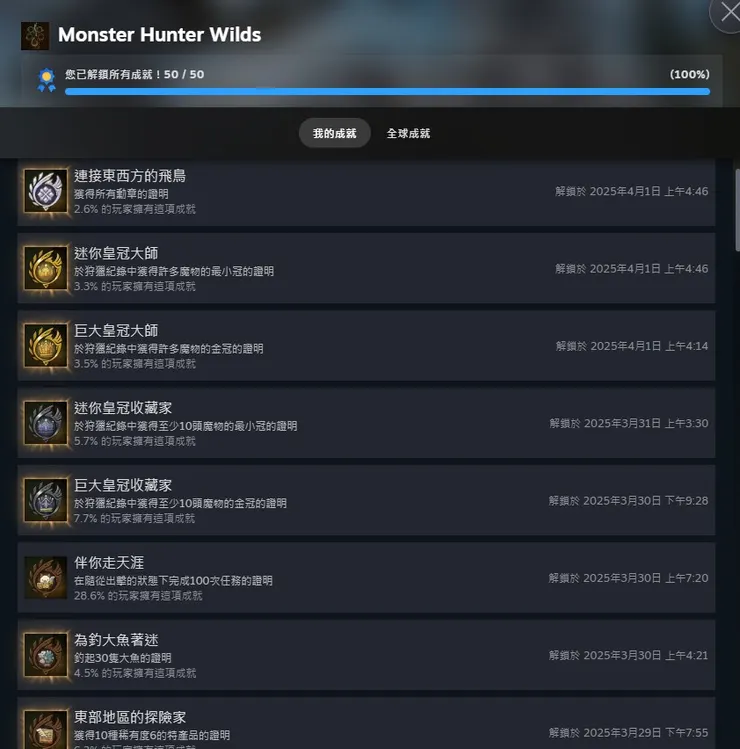Click the Monster Hunter Wilds game icon
Viewport: 740px width, 749px height.
[35, 36]
